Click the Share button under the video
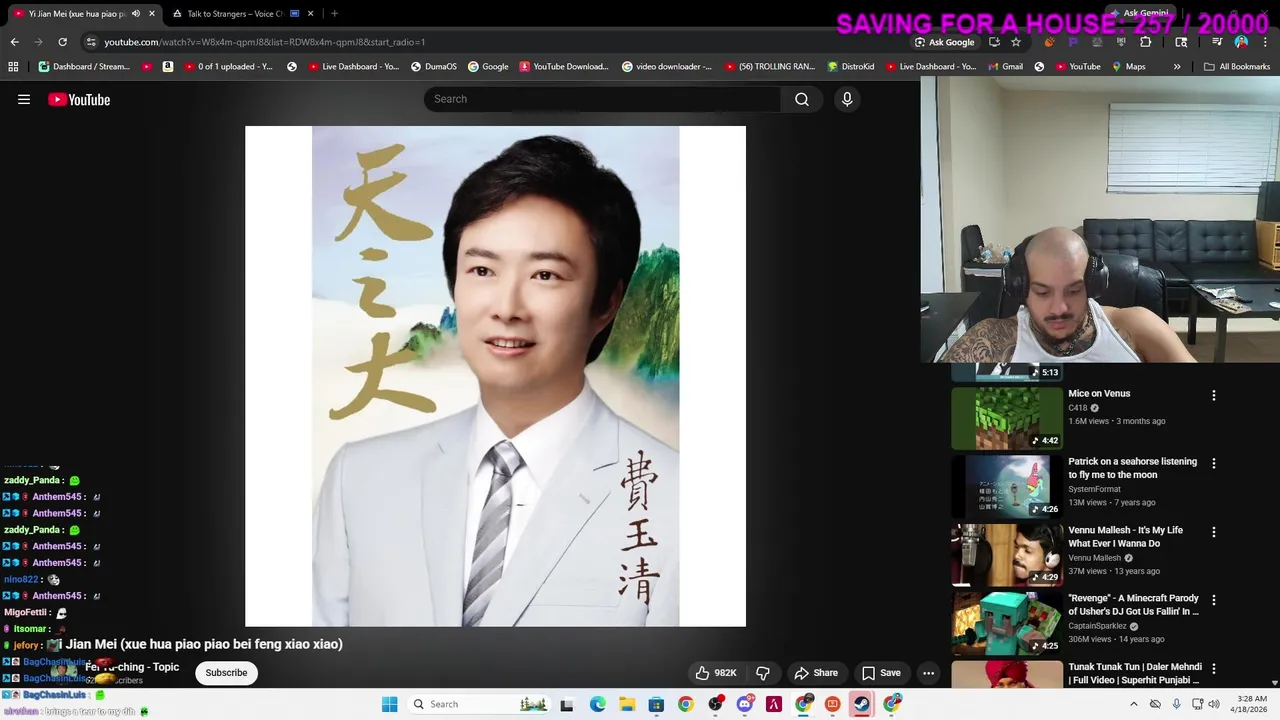The width and height of the screenshot is (1280, 720). 816,673
